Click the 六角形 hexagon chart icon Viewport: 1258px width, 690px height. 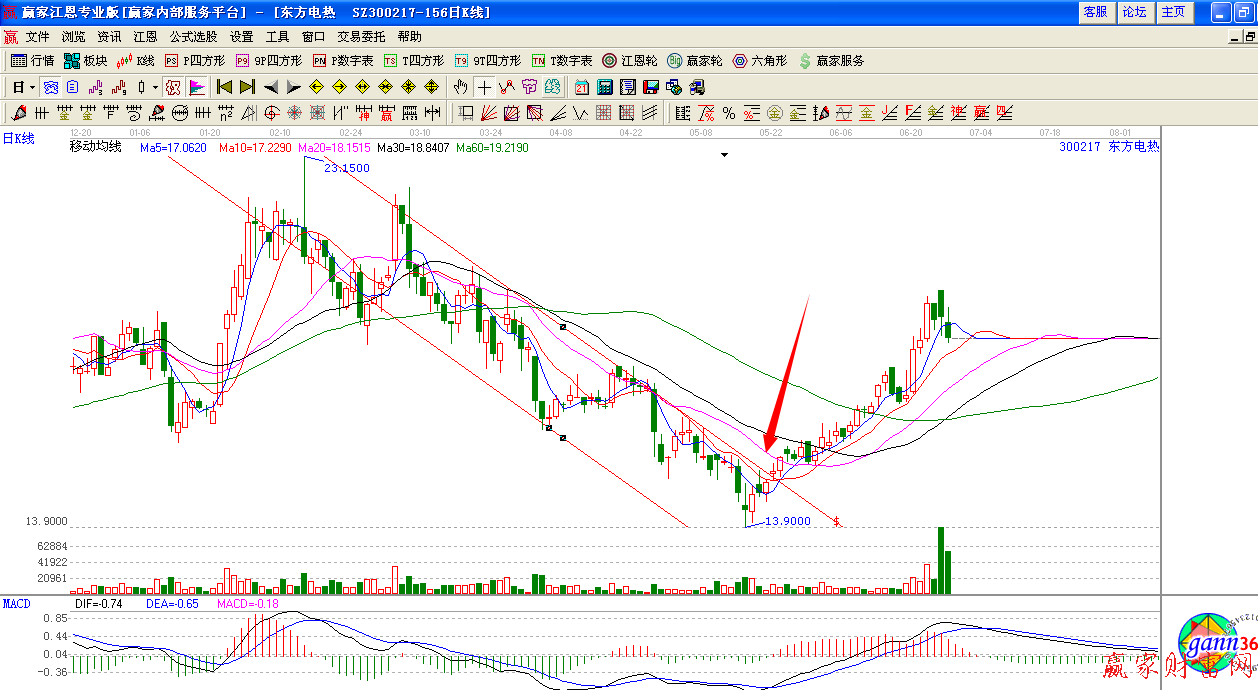coord(760,61)
